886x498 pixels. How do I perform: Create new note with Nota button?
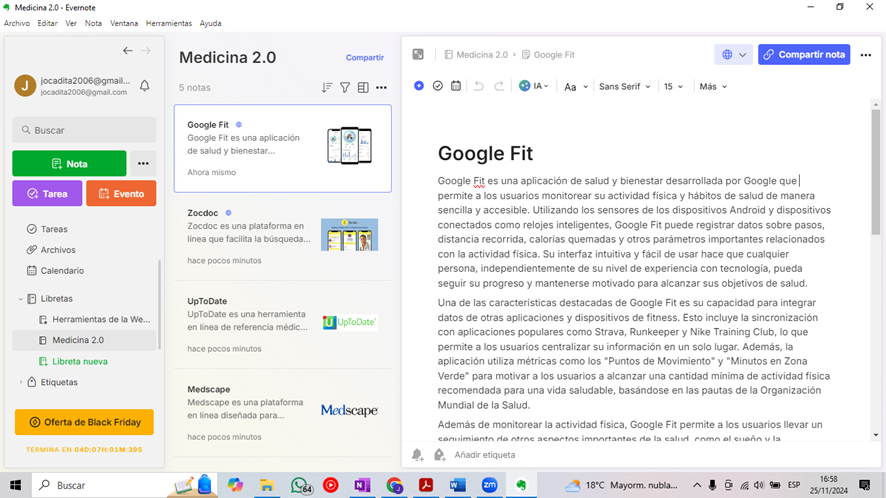click(70, 163)
